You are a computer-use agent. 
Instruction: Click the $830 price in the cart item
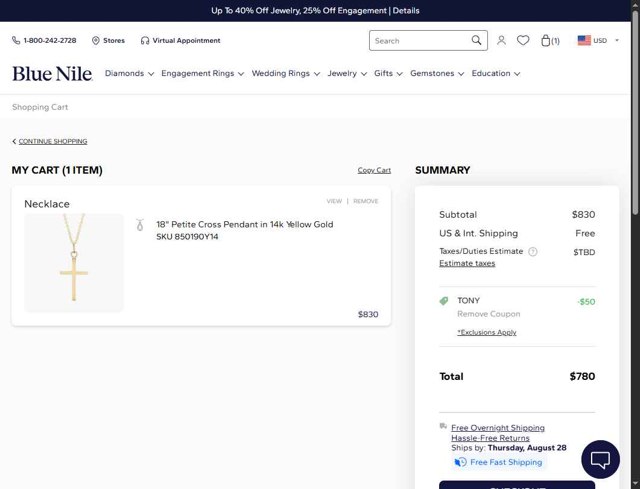point(368,314)
